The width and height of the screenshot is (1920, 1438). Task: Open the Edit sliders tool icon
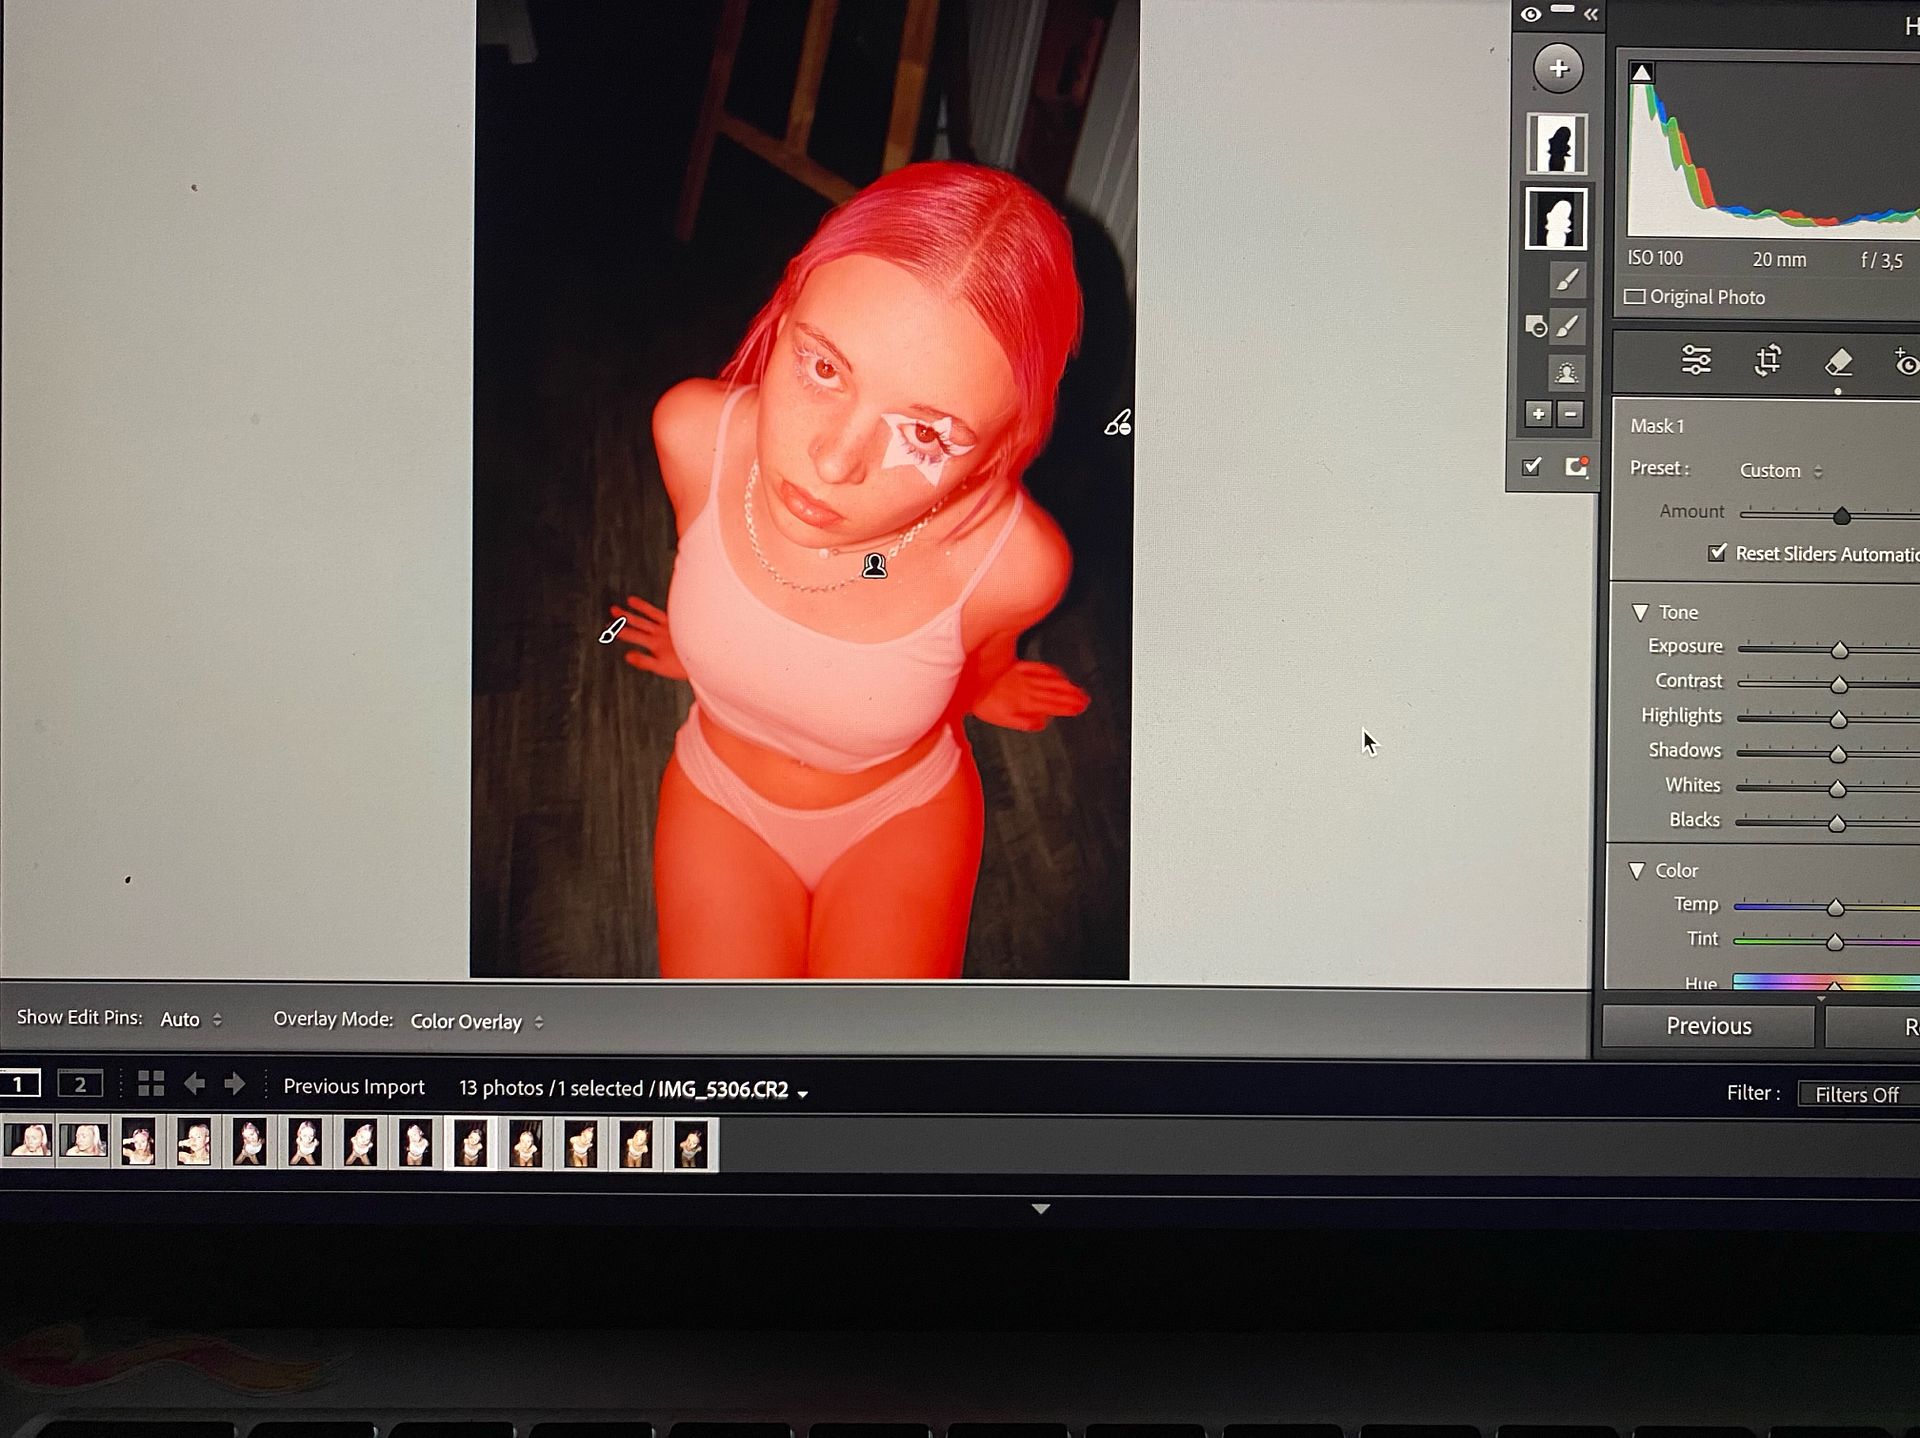[x=1696, y=360]
